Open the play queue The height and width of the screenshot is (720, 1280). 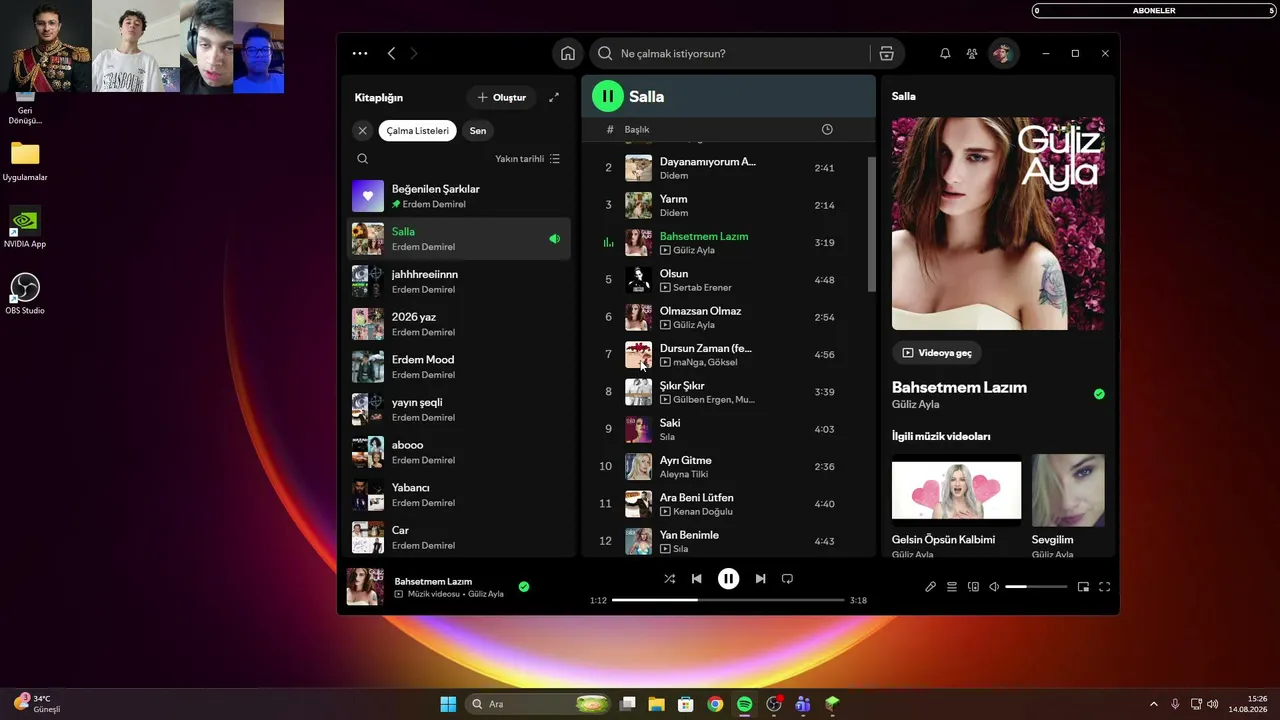[952, 587]
